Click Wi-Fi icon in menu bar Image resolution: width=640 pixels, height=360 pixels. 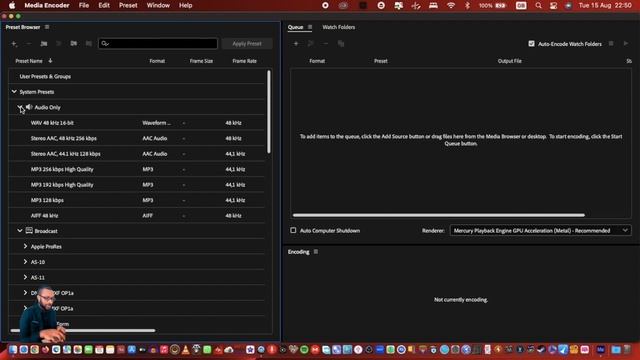(x=451, y=5)
